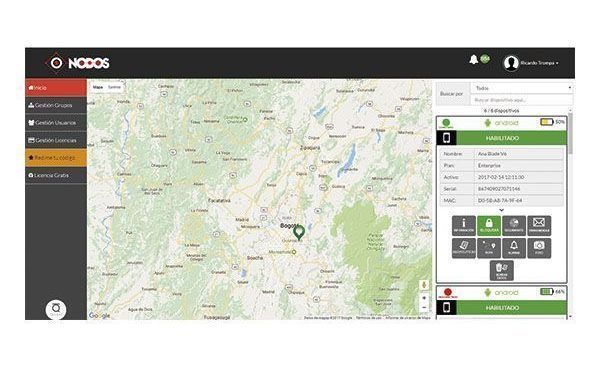Click the android logo on first device card
600x375 pixels.
501,123
